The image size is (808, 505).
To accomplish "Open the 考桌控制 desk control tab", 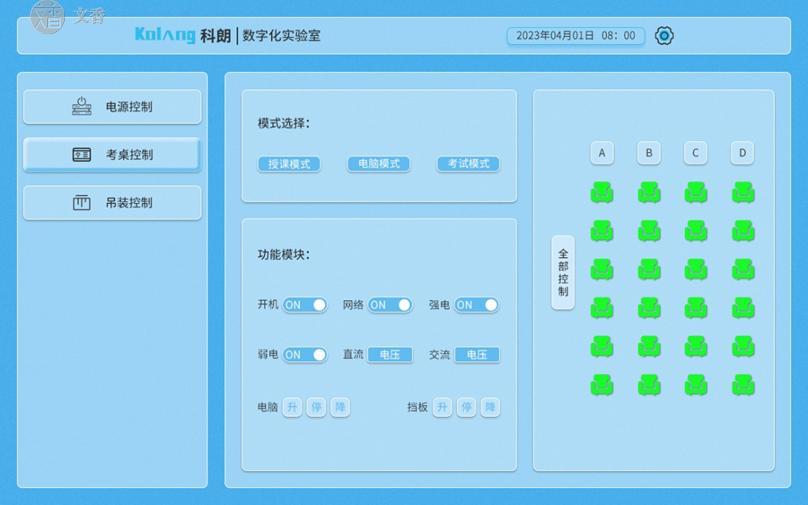I will click(x=112, y=155).
